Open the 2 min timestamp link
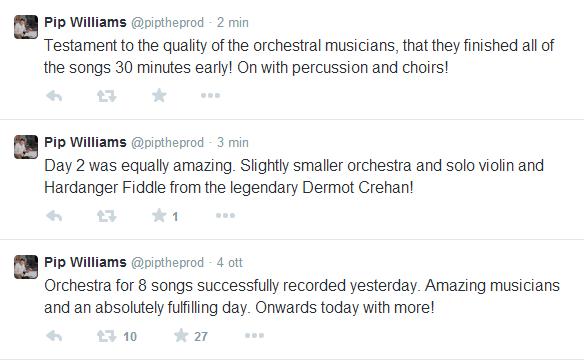584x361 pixels. (x=233, y=22)
